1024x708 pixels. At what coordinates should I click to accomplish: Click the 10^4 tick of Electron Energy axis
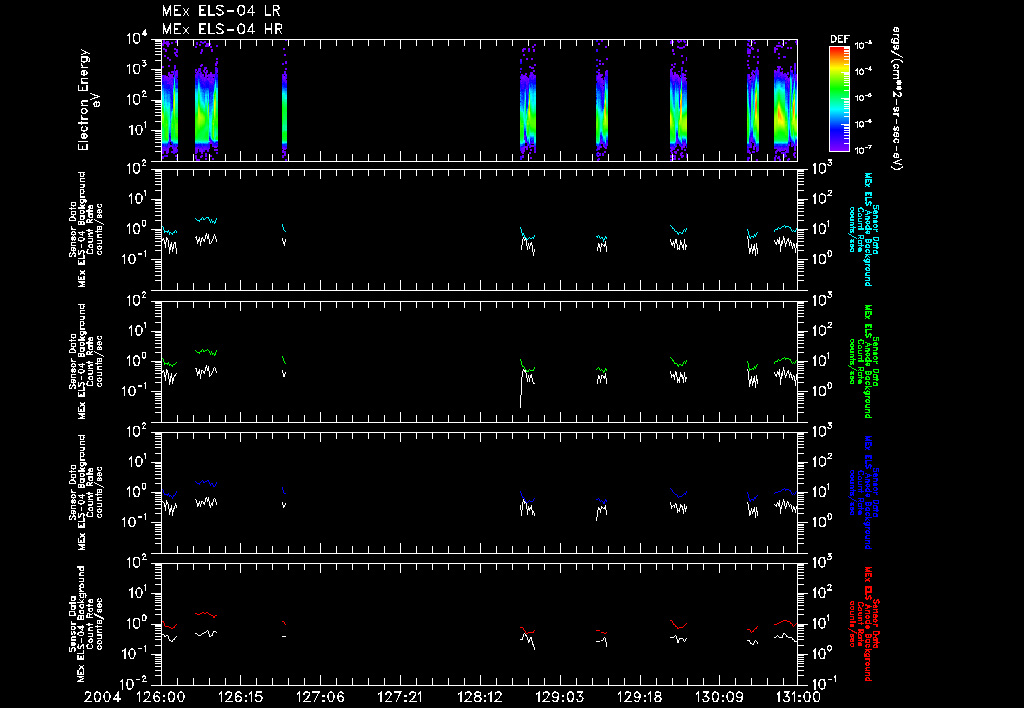[x=138, y=39]
